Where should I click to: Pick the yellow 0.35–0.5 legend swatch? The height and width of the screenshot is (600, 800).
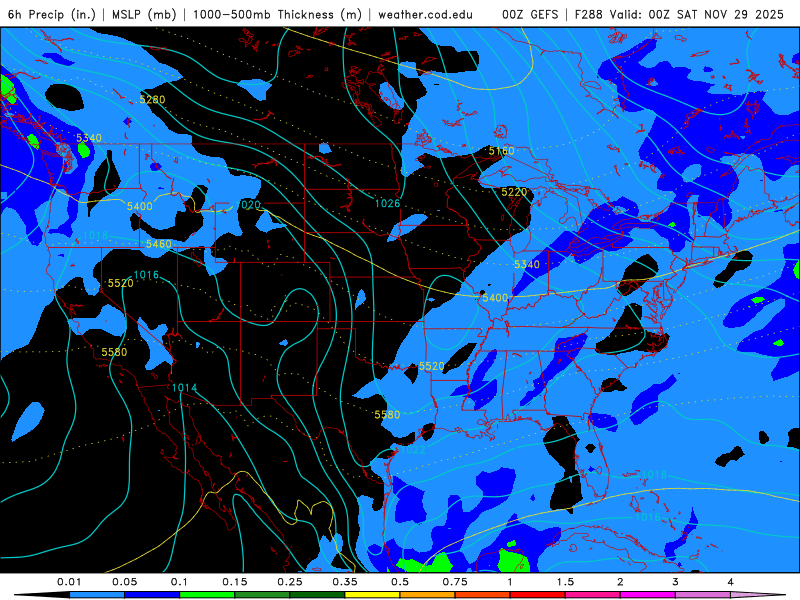pyautogui.click(x=372, y=595)
